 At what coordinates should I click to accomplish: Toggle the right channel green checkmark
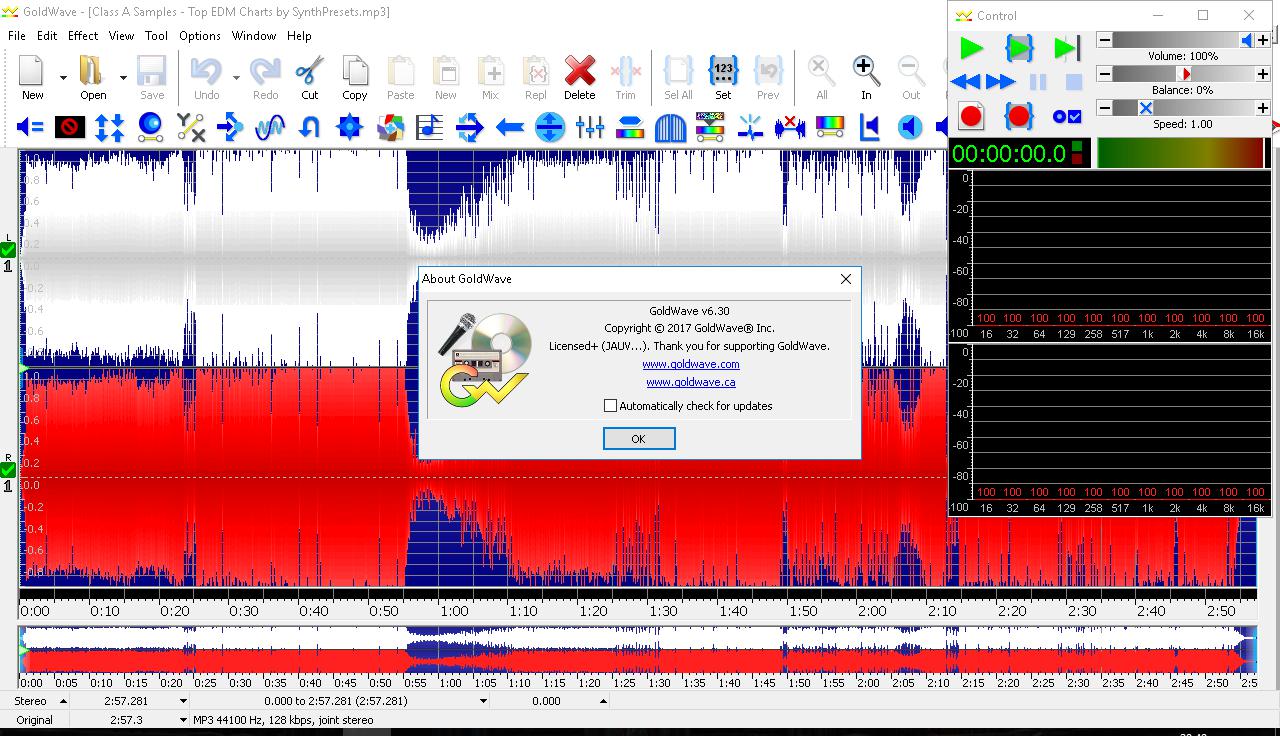[x=8, y=470]
